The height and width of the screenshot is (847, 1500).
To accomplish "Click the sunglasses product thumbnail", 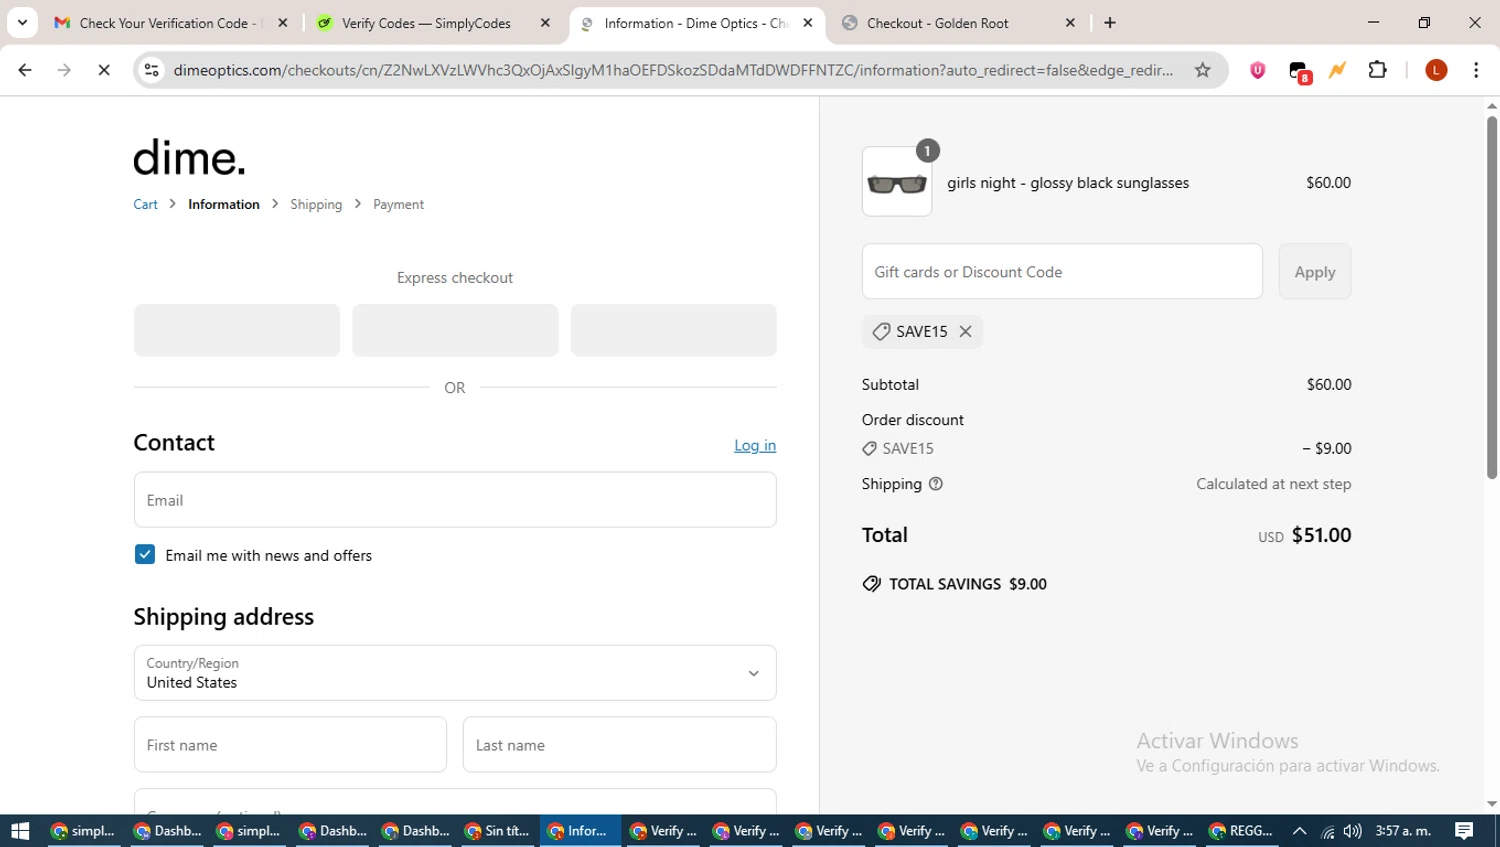I will (897, 181).
